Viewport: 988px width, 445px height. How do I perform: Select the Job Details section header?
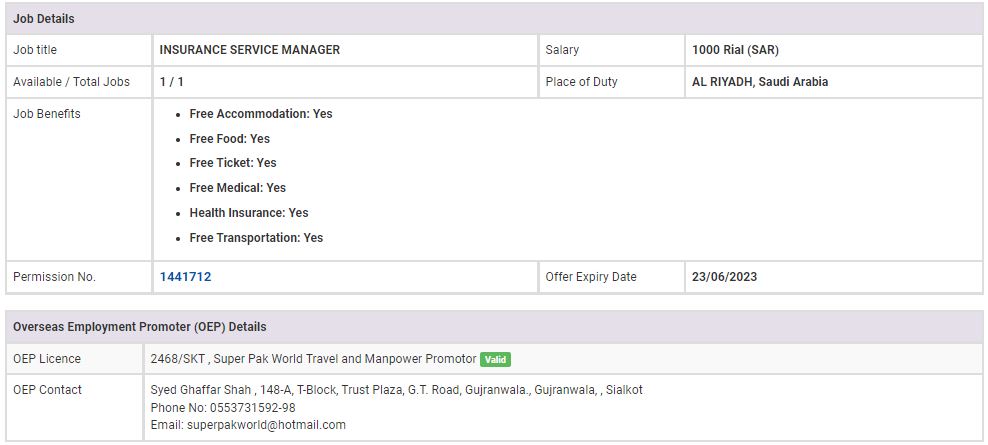44,19
